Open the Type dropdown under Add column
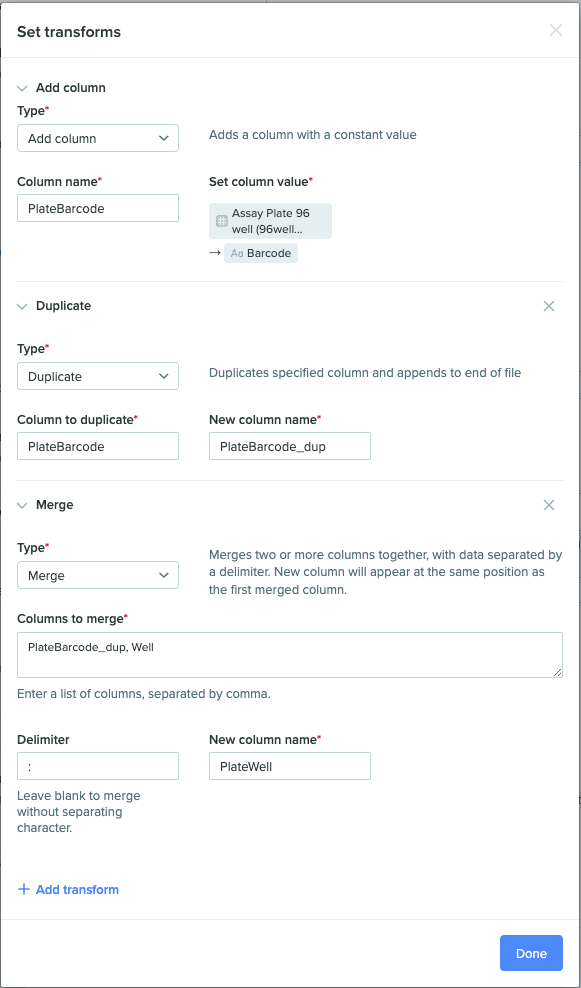The image size is (581, 988). (97, 137)
